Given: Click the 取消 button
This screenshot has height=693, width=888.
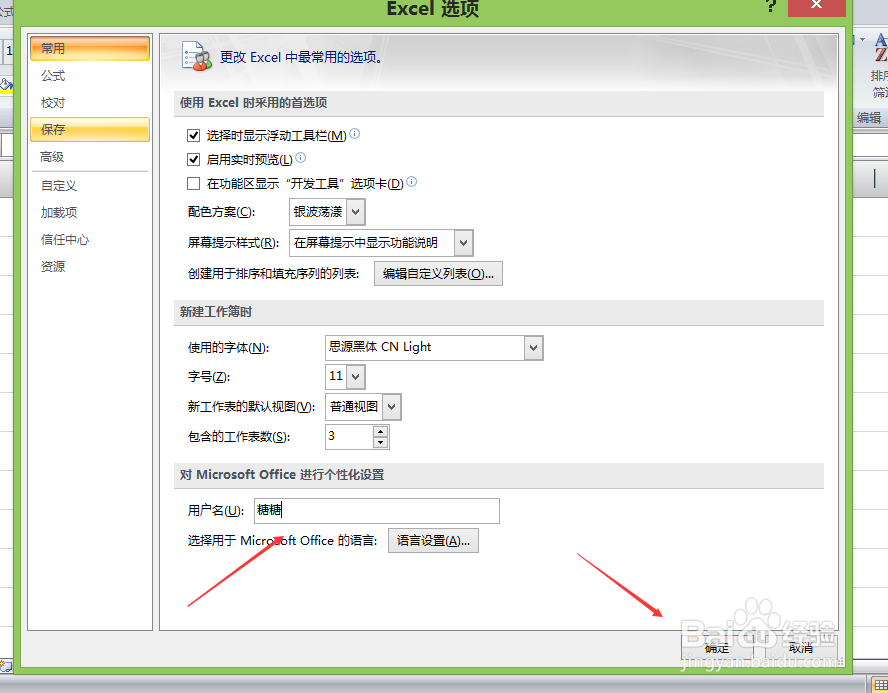Looking at the screenshot, I should pyautogui.click(x=801, y=647).
